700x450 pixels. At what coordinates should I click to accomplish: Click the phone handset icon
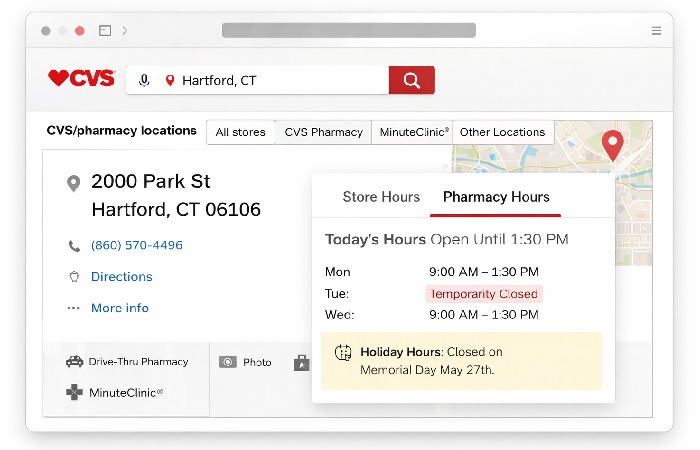pyautogui.click(x=74, y=246)
